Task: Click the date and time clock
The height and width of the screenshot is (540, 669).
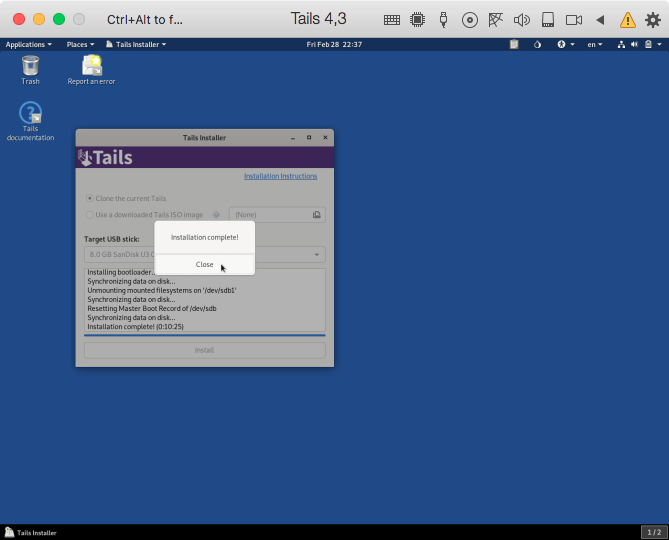Action: tap(334, 44)
